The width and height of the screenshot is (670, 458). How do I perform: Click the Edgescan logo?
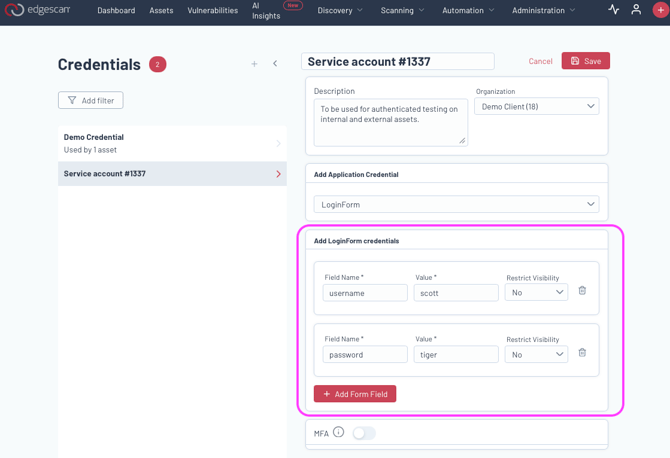click(x=37, y=10)
